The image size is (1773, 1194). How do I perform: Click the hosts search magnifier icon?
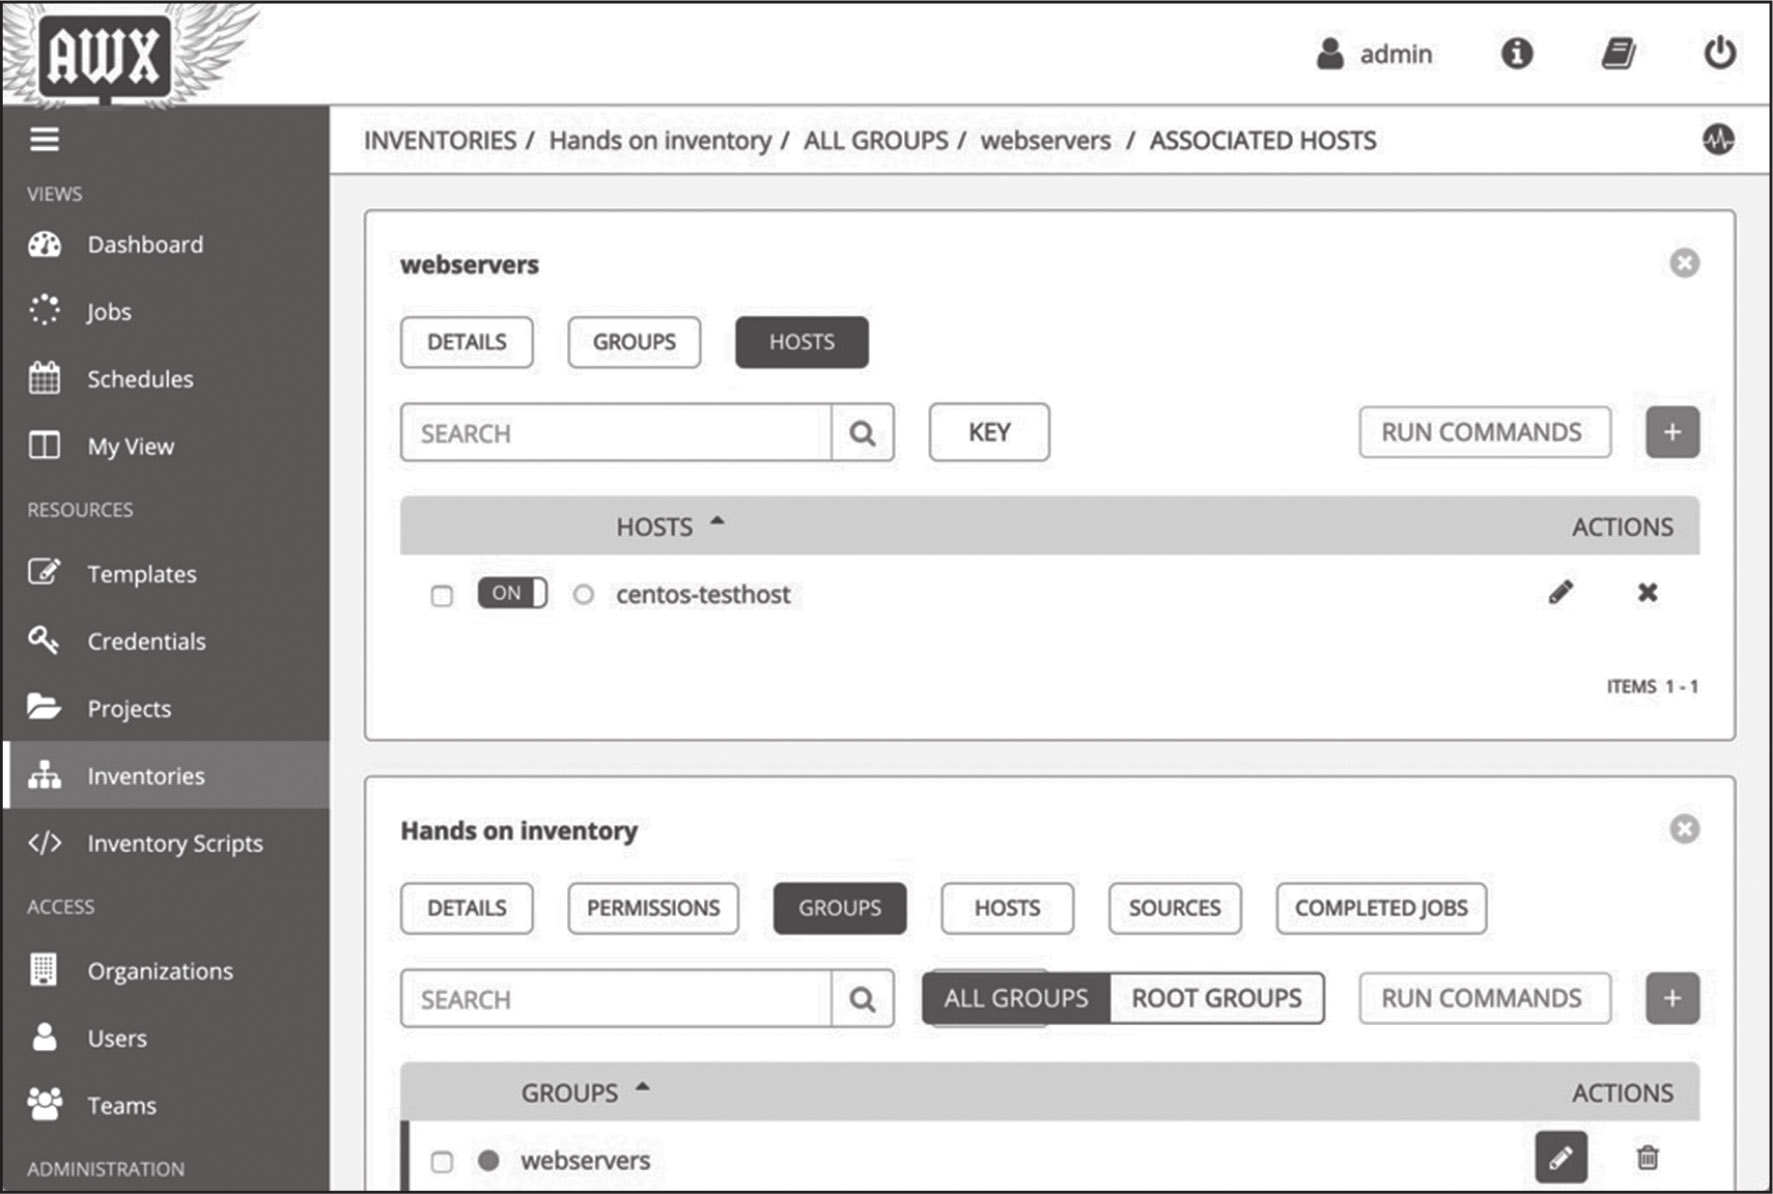coord(862,433)
